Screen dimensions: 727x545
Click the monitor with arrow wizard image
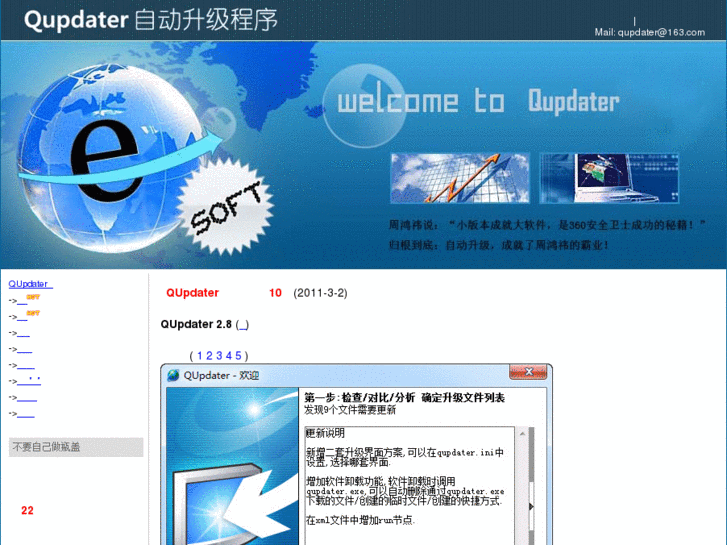pyautogui.click(x=232, y=466)
